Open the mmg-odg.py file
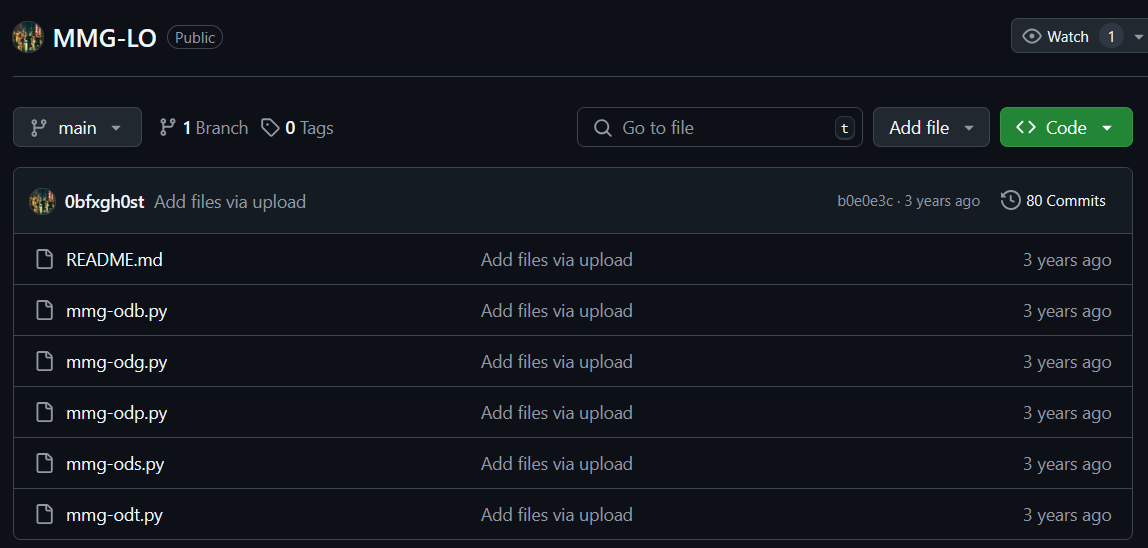 click(116, 362)
